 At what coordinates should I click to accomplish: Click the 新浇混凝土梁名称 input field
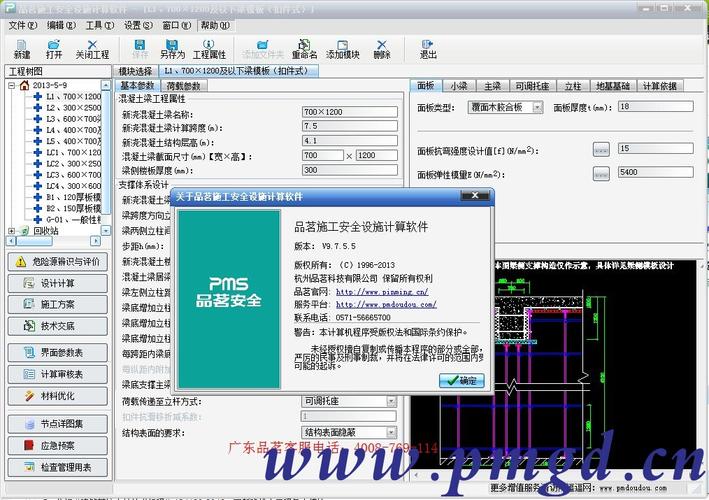point(350,112)
